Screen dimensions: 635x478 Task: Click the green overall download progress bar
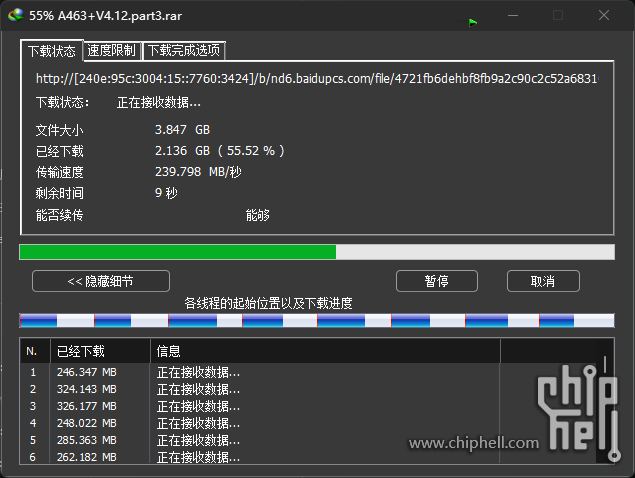point(317,252)
